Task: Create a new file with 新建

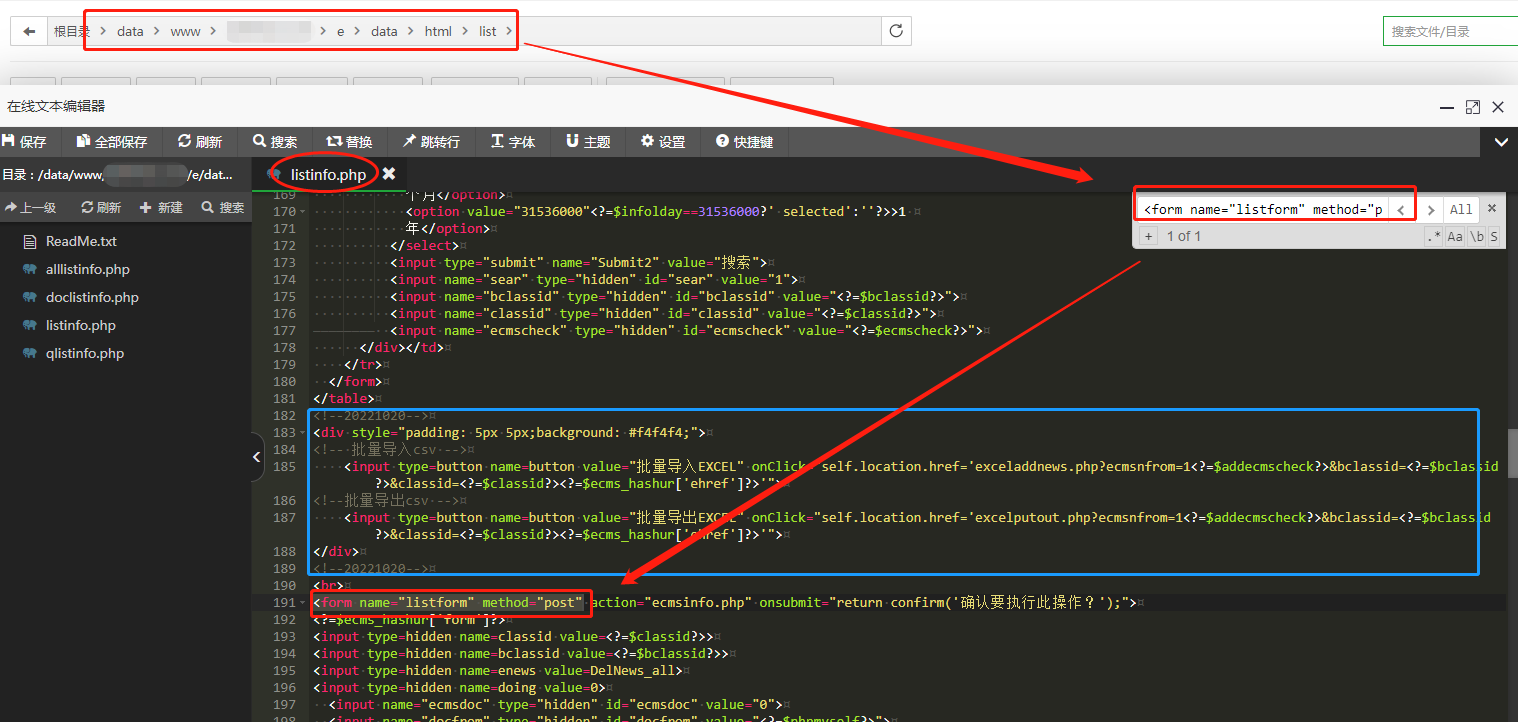Action: pyautogui.click(x=161, y=208)
